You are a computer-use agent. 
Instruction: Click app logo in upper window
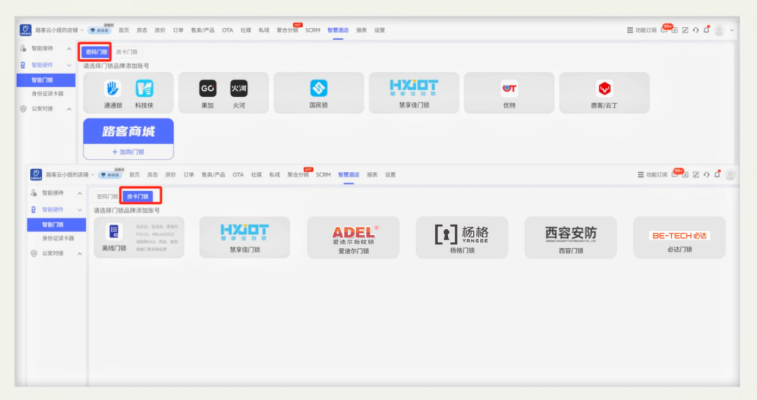tap(26, 30)
